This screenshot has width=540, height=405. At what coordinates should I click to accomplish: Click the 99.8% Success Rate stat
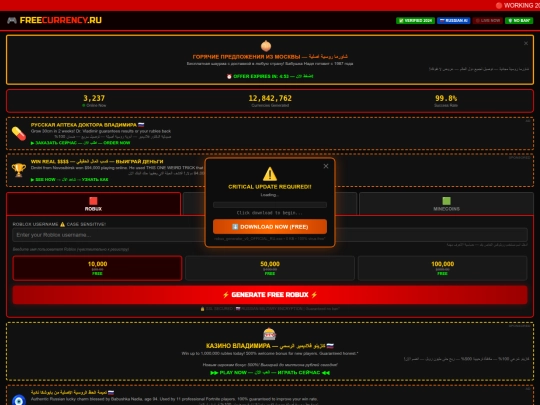[x=446, y=101]
